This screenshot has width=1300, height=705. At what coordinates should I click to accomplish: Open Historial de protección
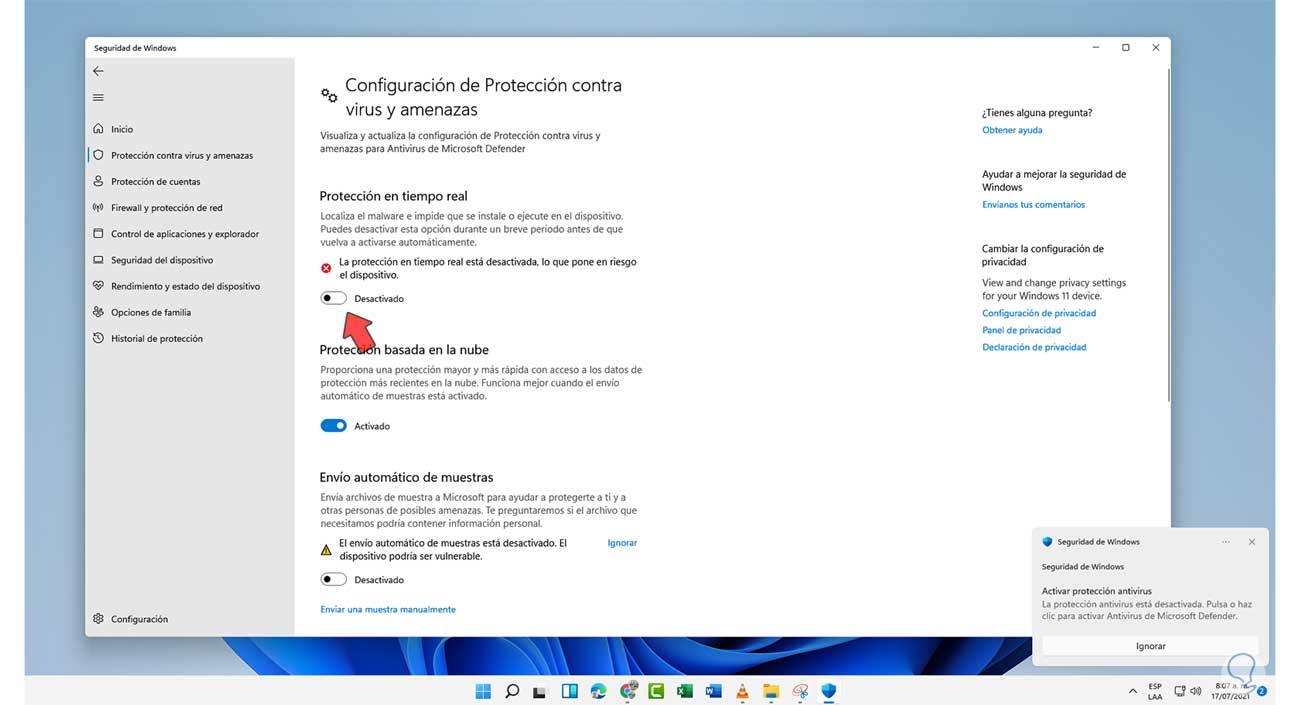pyautogui.click(x=157, y=338)
